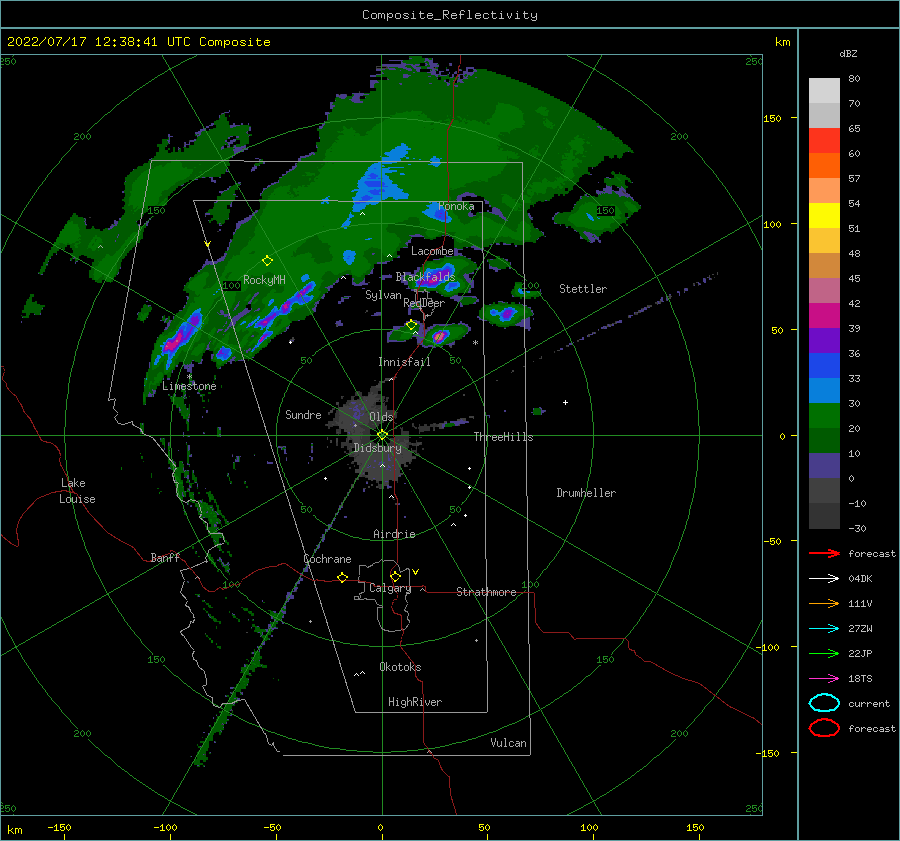The height and width of the screenshot is (841, 900).
Task: Click the Innisfail town label
Action: coord(404,362)
